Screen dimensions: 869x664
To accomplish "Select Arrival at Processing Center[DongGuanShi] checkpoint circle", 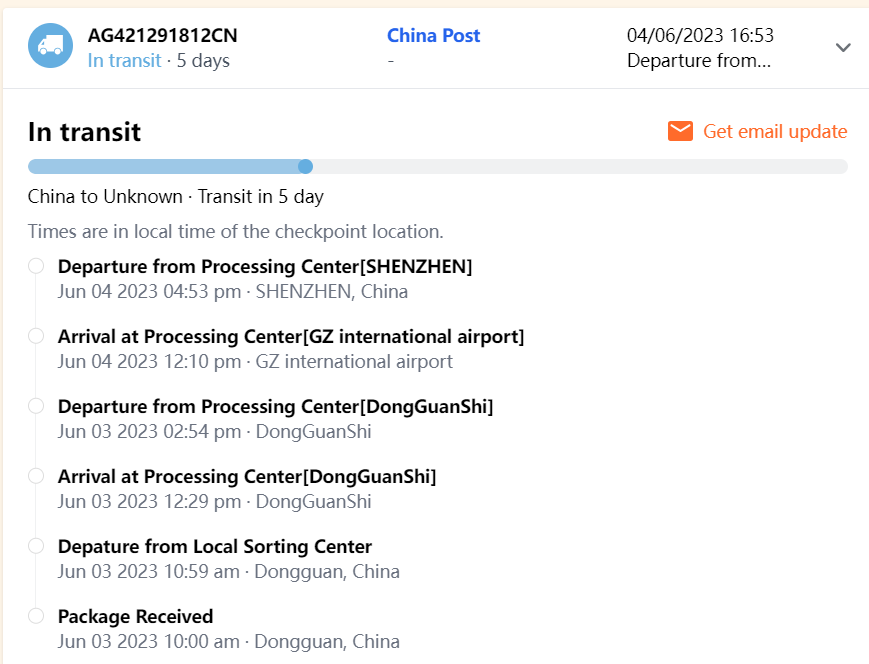I will pyautogui.click(x=36, y=476).
